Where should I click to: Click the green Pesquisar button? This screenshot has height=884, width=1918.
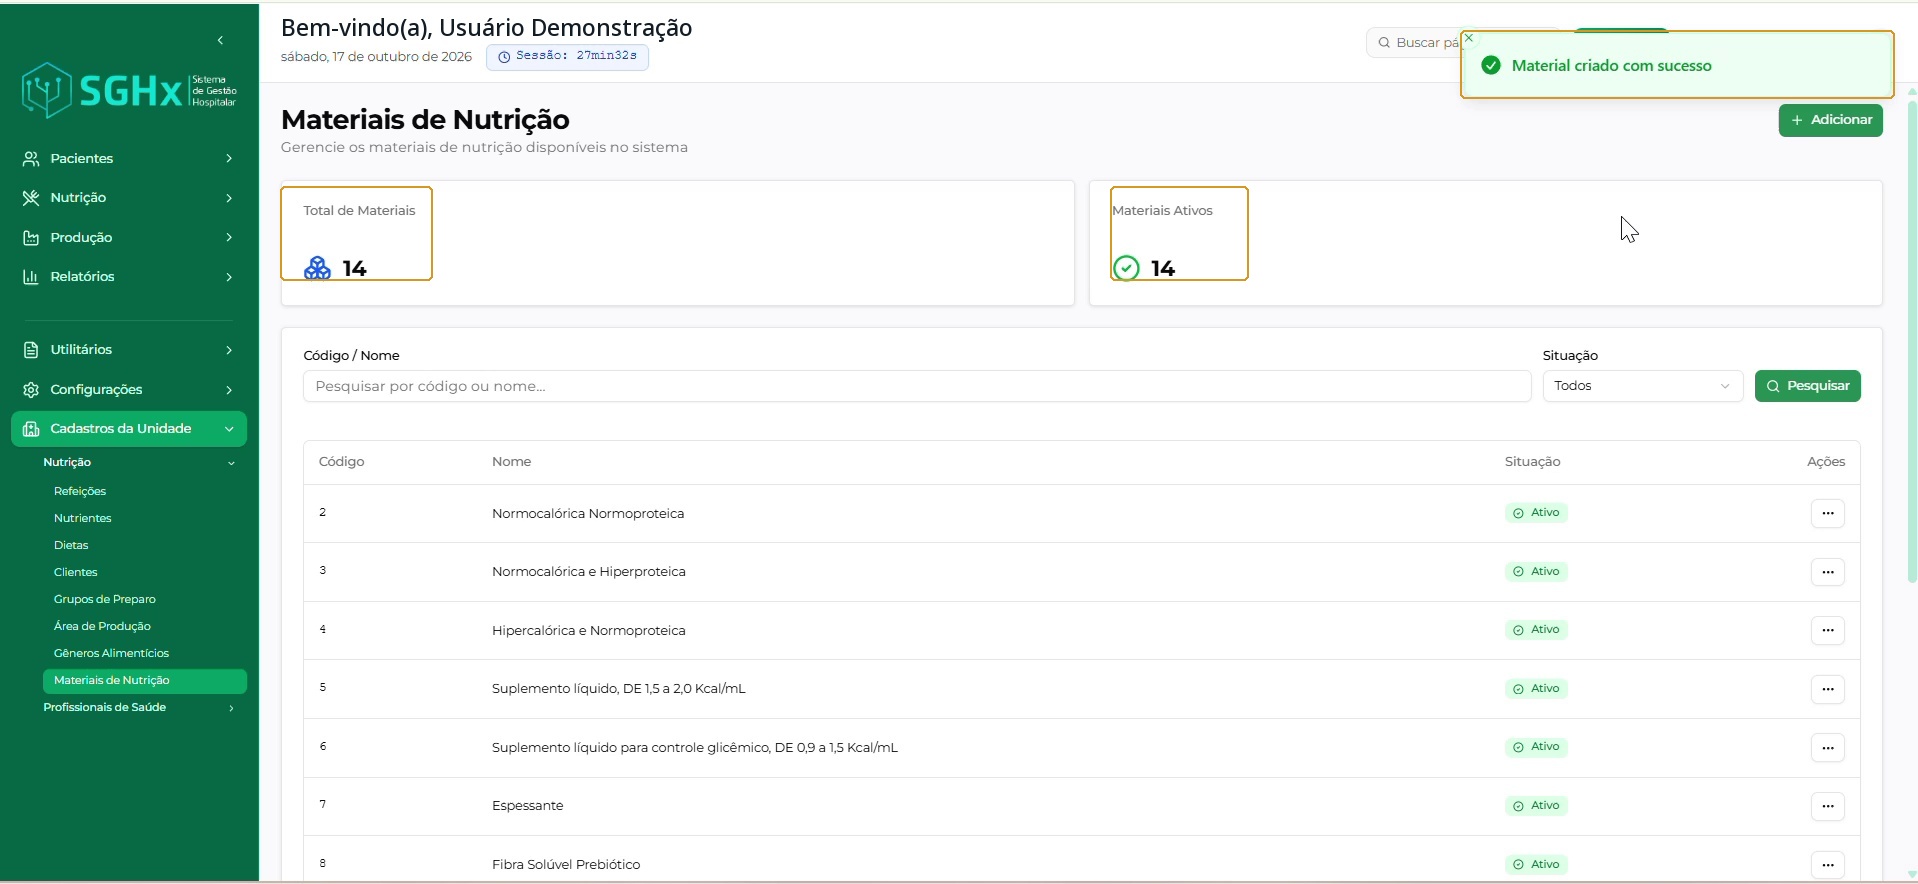pyautogui.click(x=1807, y=386)
